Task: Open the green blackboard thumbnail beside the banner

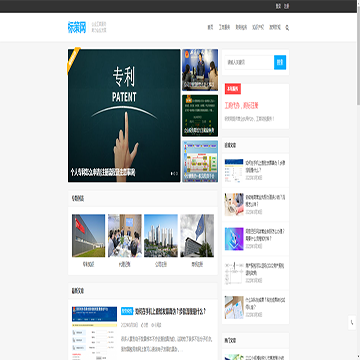Action: tap(200, 116)
